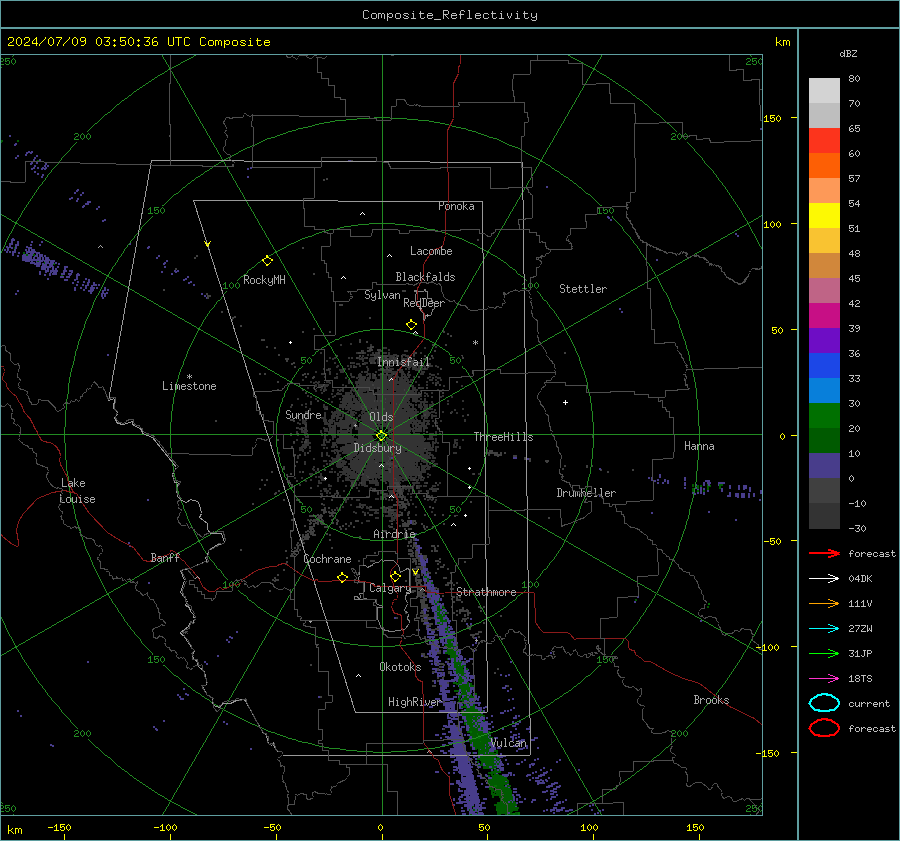Click the Brooks city label
The height and width of the screenshot is (841, 900).
(x=711, y=700)
